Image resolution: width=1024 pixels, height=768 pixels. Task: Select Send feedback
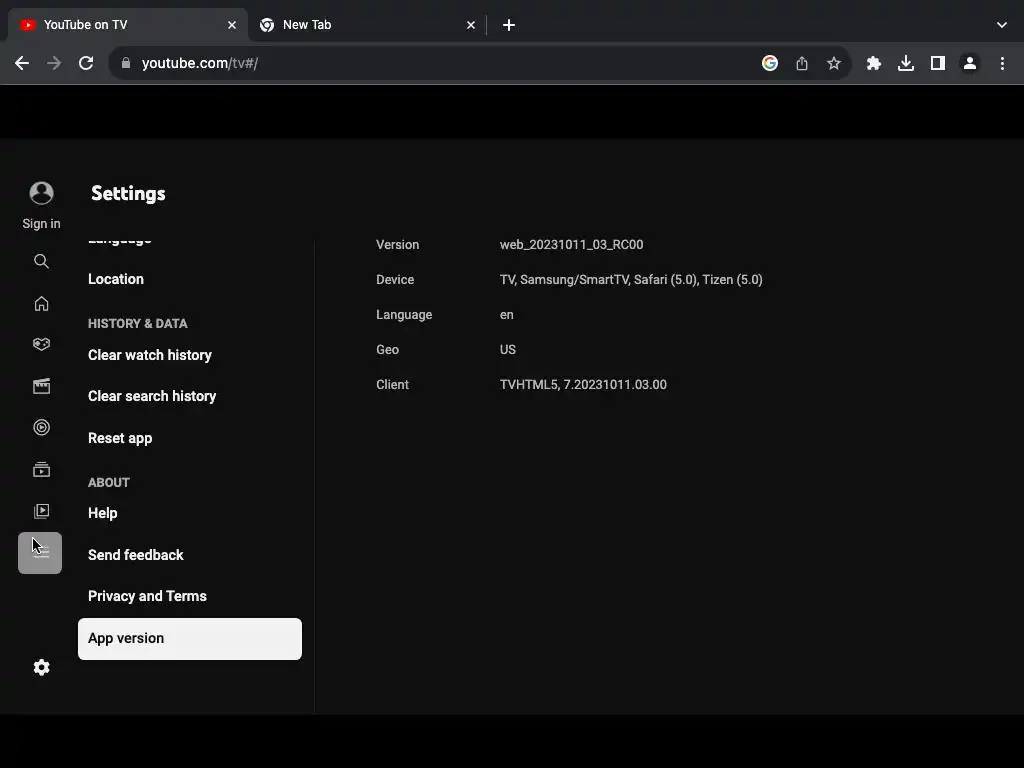click(x=135, y=555)
